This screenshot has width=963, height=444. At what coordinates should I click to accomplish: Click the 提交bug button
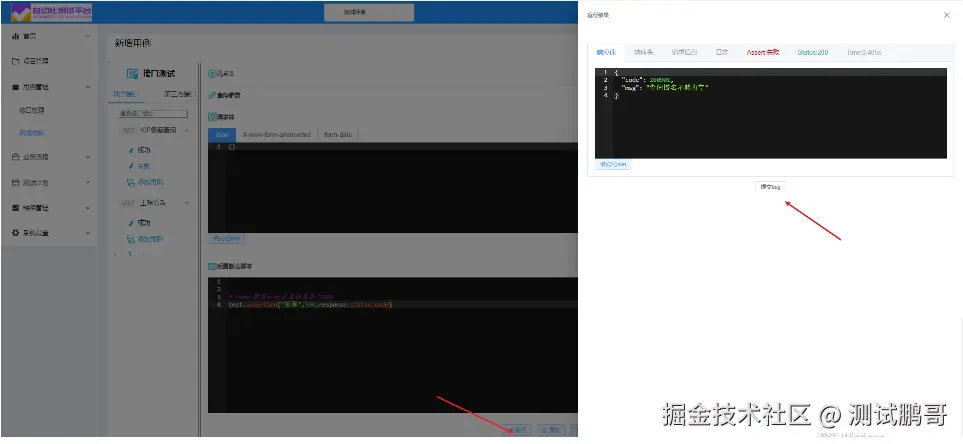tap(770, 187)
